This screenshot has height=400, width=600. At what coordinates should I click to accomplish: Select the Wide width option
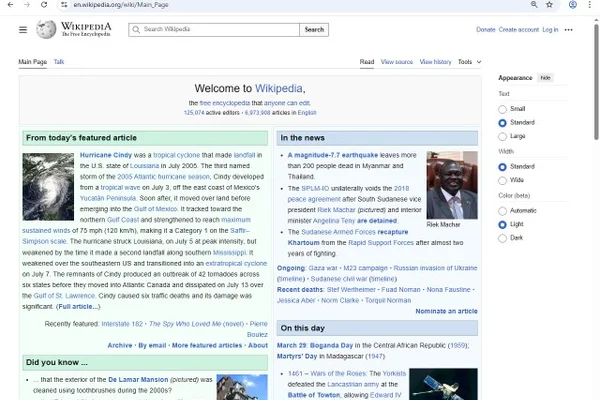click(x=502, y=180)
